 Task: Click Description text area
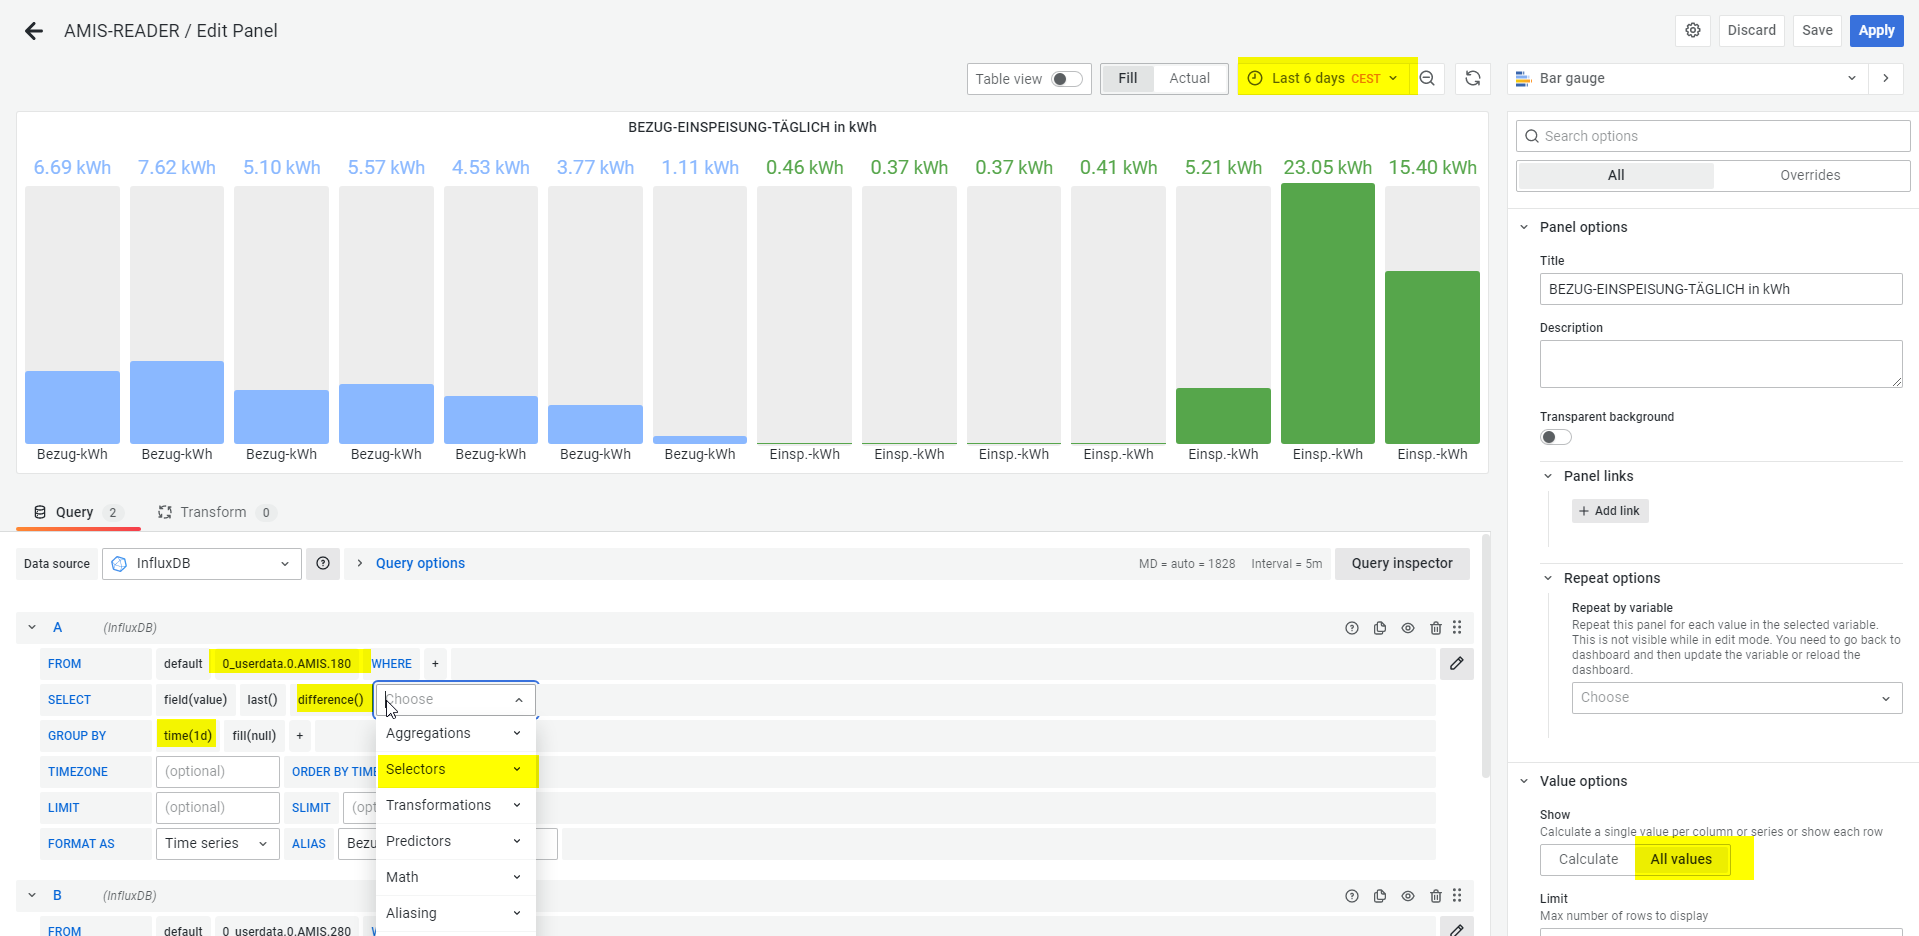click(1721, 364)
